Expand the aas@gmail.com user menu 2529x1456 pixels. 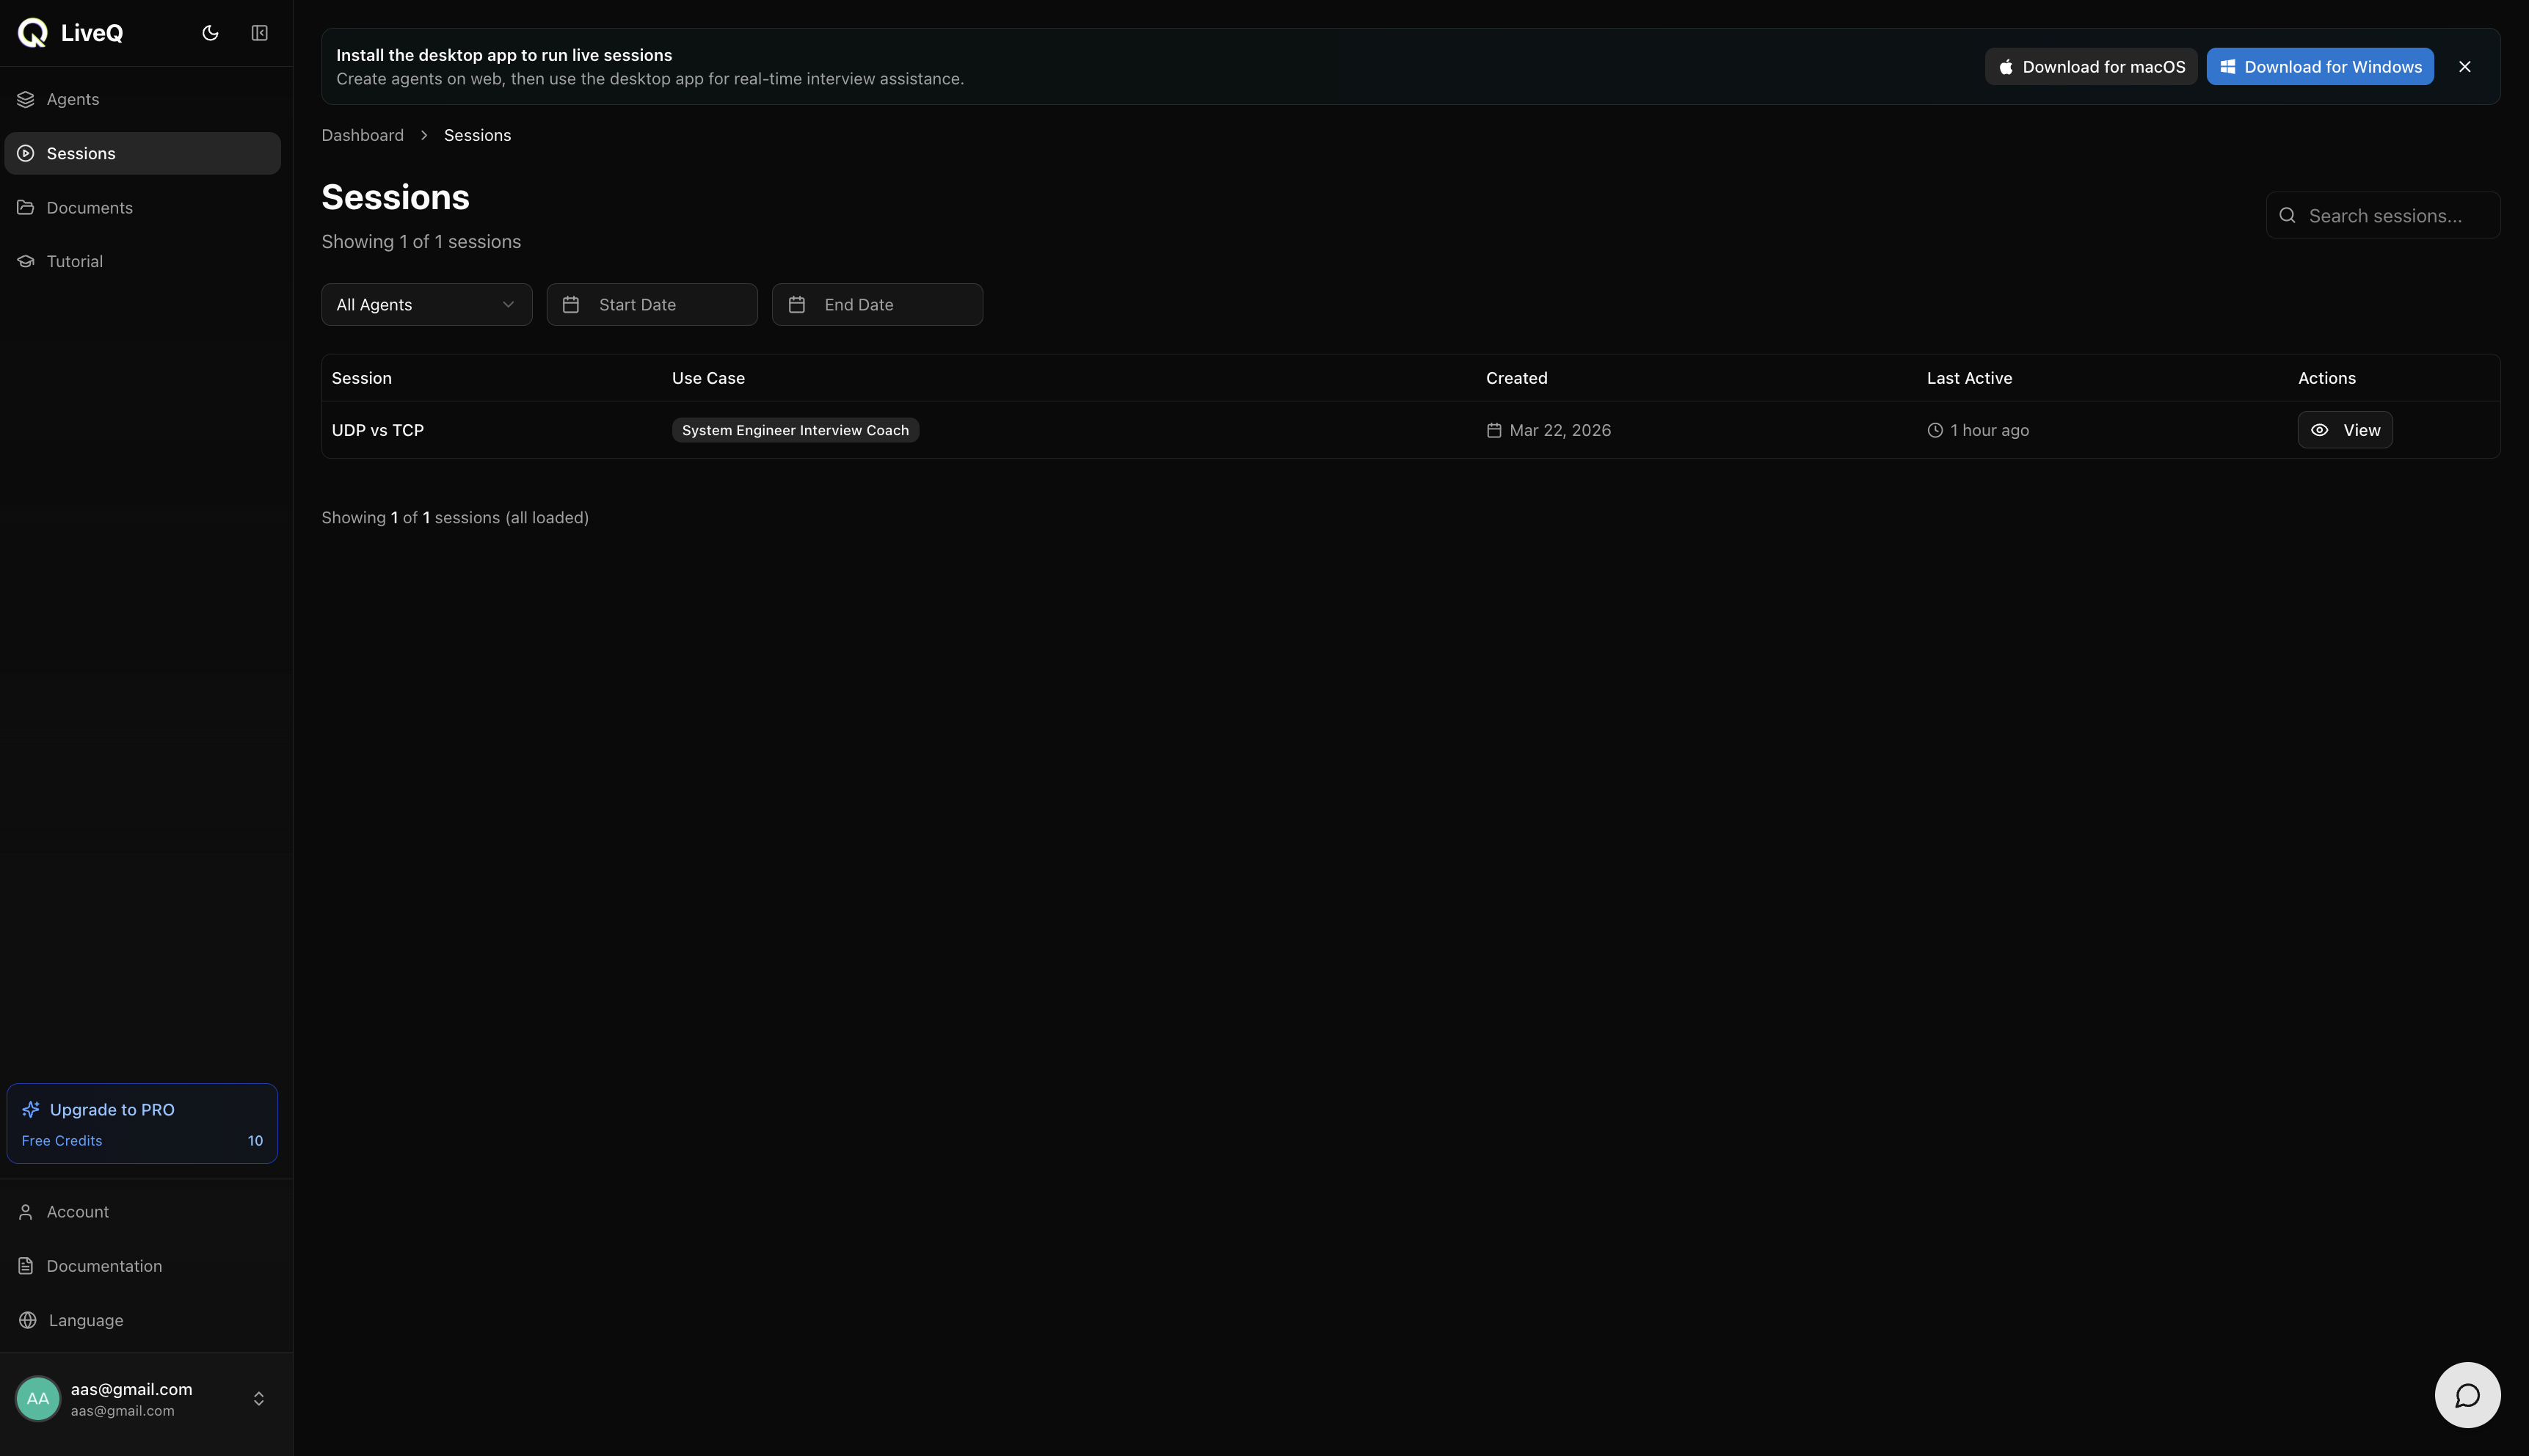[x=258, y=1399]
